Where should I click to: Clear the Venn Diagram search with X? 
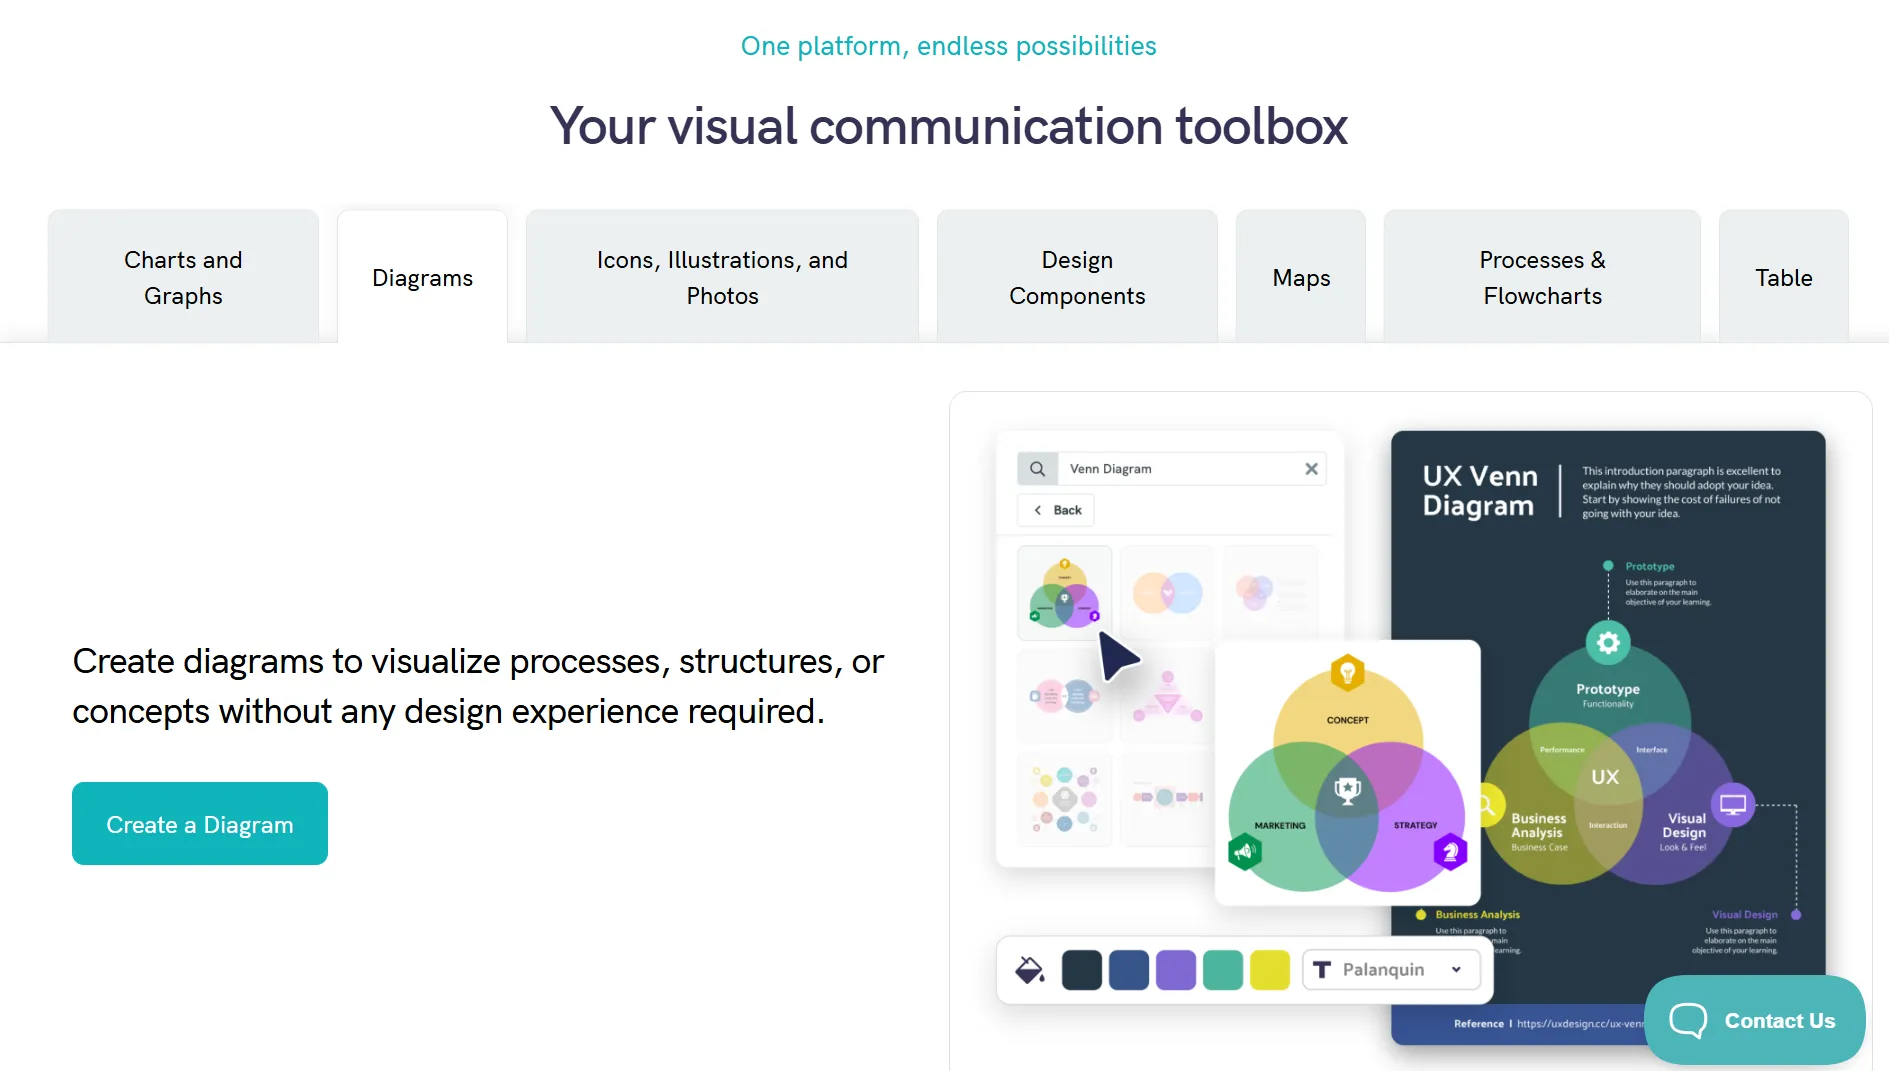pos(1311,469)
